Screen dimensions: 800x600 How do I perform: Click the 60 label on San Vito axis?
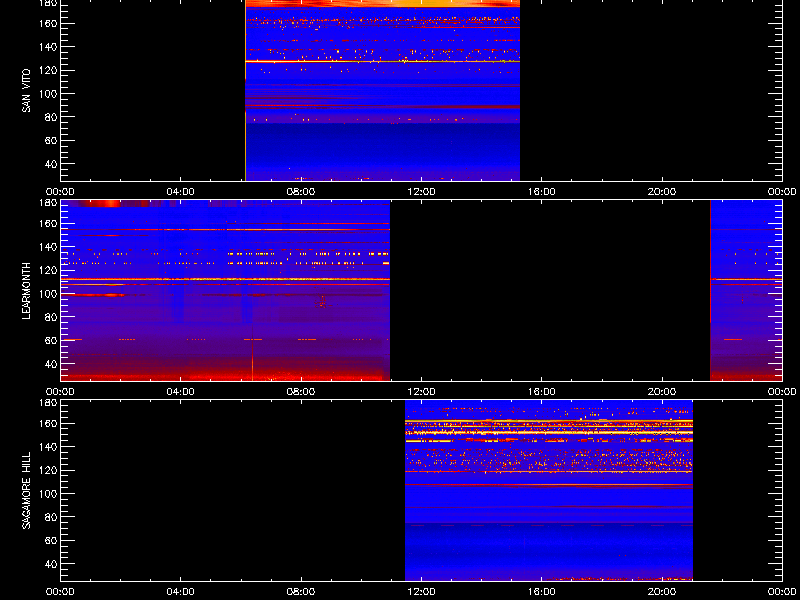coord(51,141)
